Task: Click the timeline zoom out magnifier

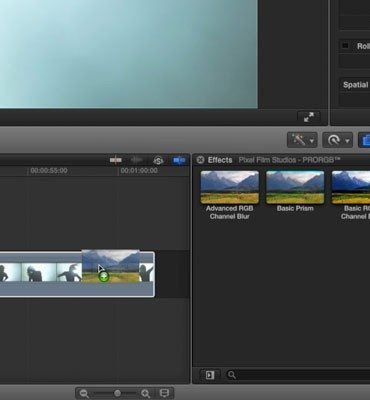Action: click(x=84, y=394)
